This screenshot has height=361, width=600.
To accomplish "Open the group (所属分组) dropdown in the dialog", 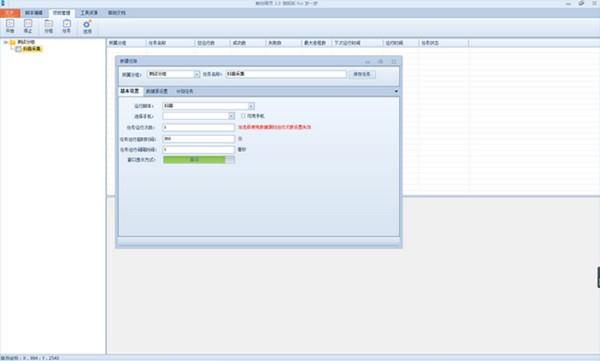I will tap(197, 74).
